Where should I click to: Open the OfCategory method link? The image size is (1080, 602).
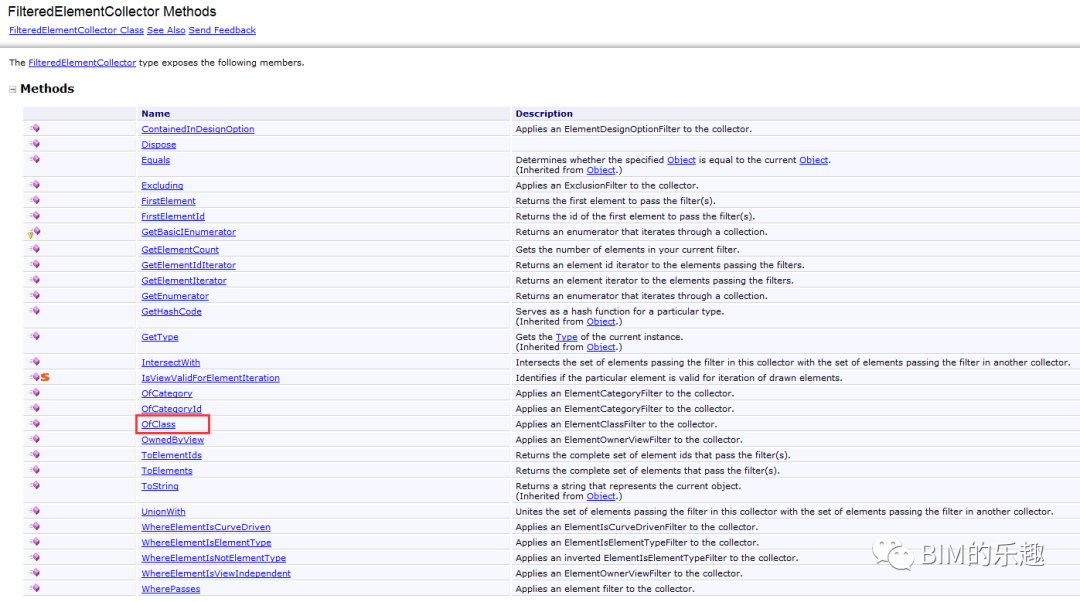[167, 393]
